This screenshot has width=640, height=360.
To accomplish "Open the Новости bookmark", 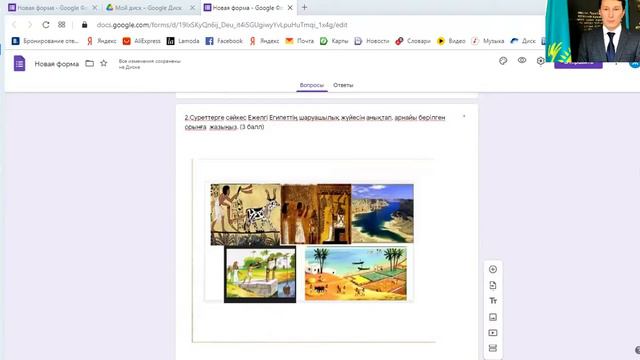I will (372, 41).
